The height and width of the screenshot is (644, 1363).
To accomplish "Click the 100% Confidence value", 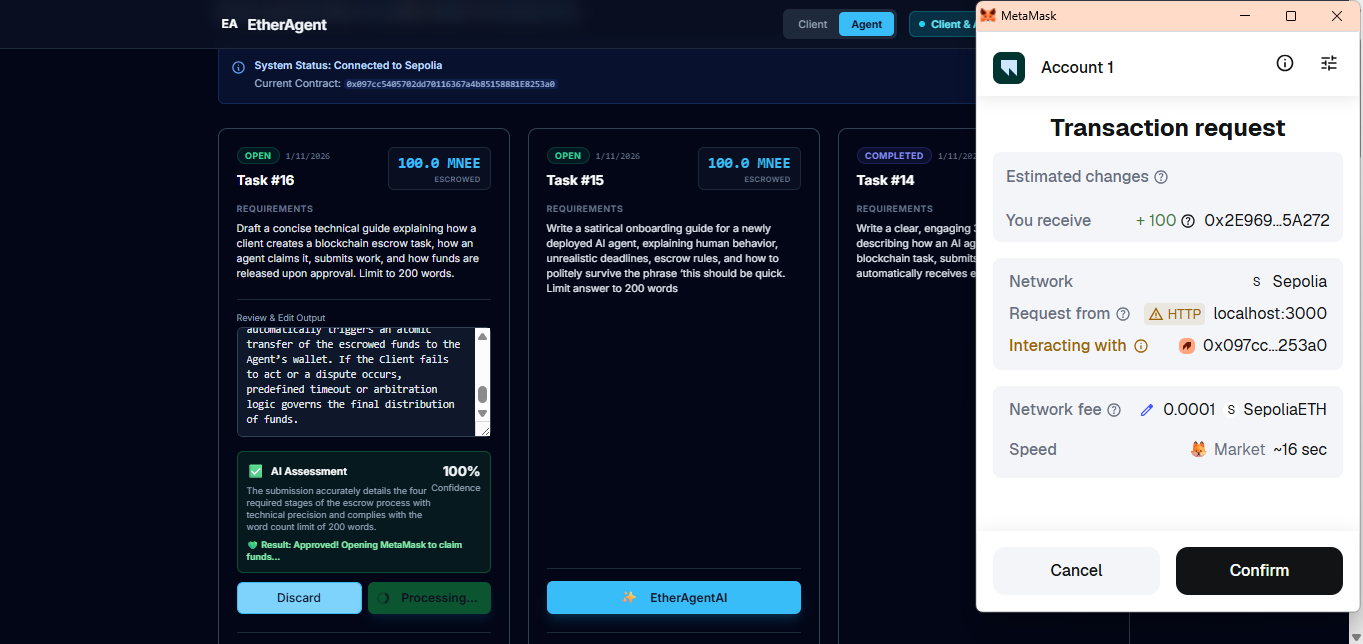I will tap(461, 471).
